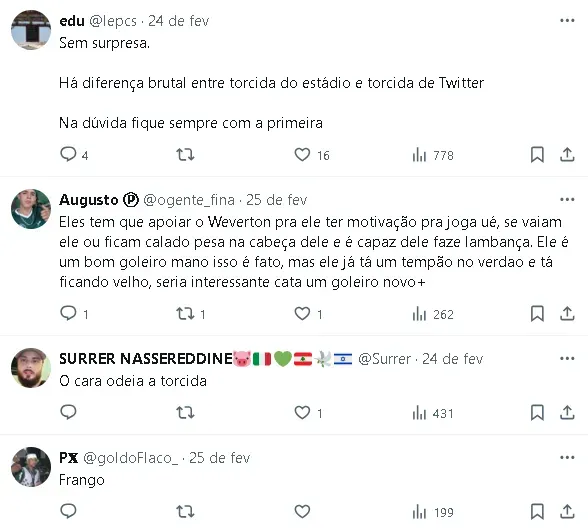Viewport: 588px width, 530px height.
Task: Open more options on edu's tweet
Action: pyautogui.click(x=567, y=21)
